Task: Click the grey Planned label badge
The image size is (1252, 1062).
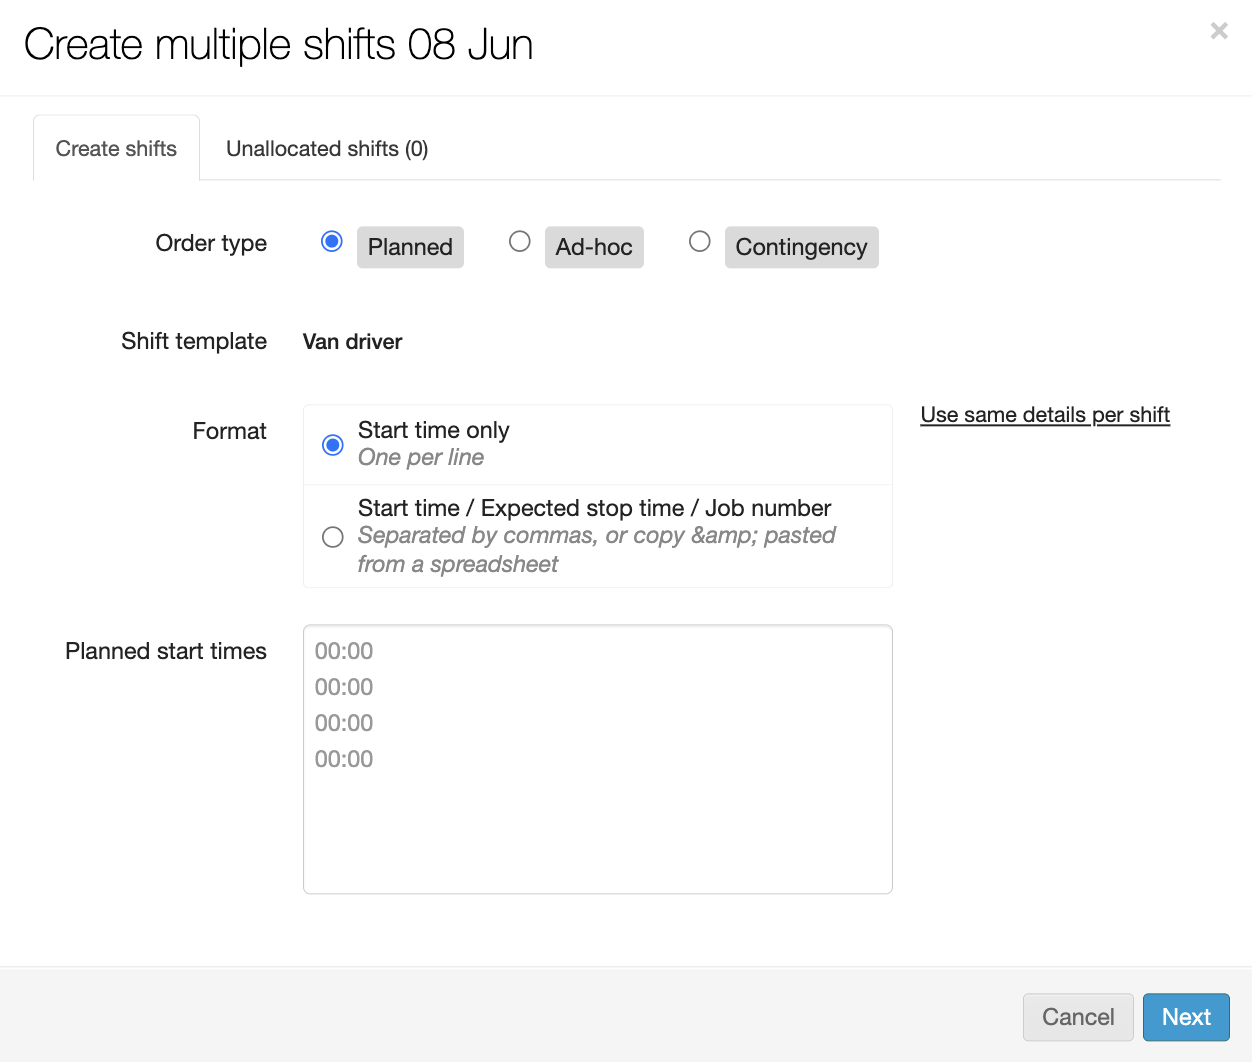Action: point(410,247)
